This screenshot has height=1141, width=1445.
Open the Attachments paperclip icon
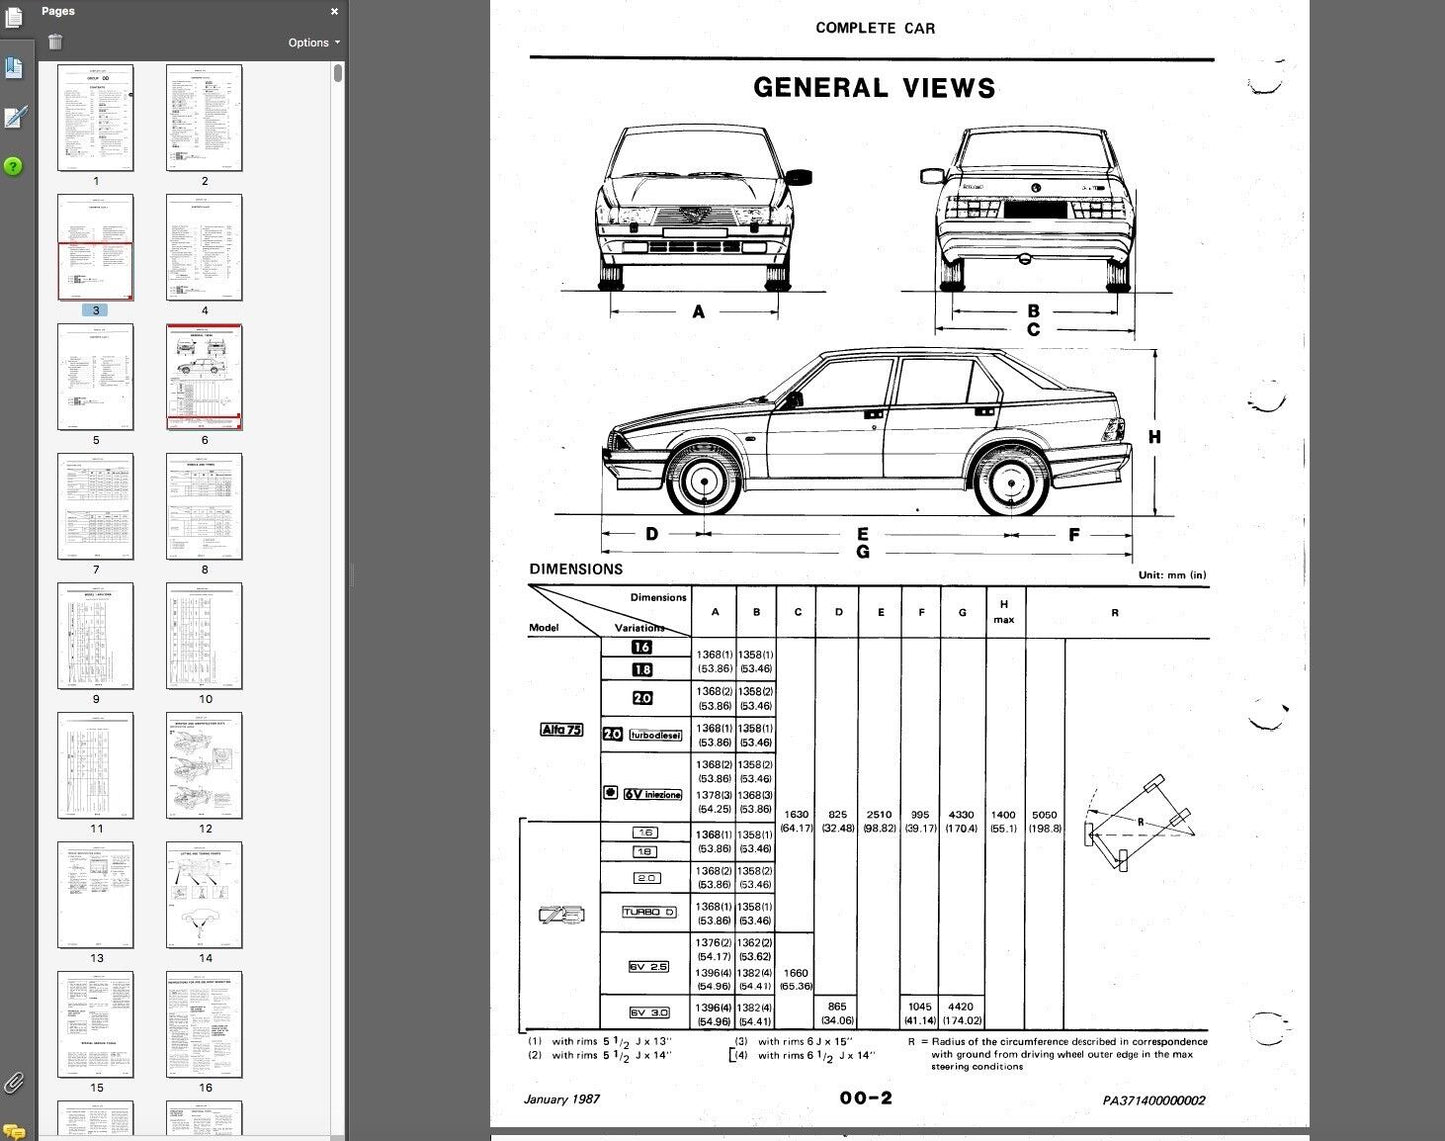(x=13, y=1083)
